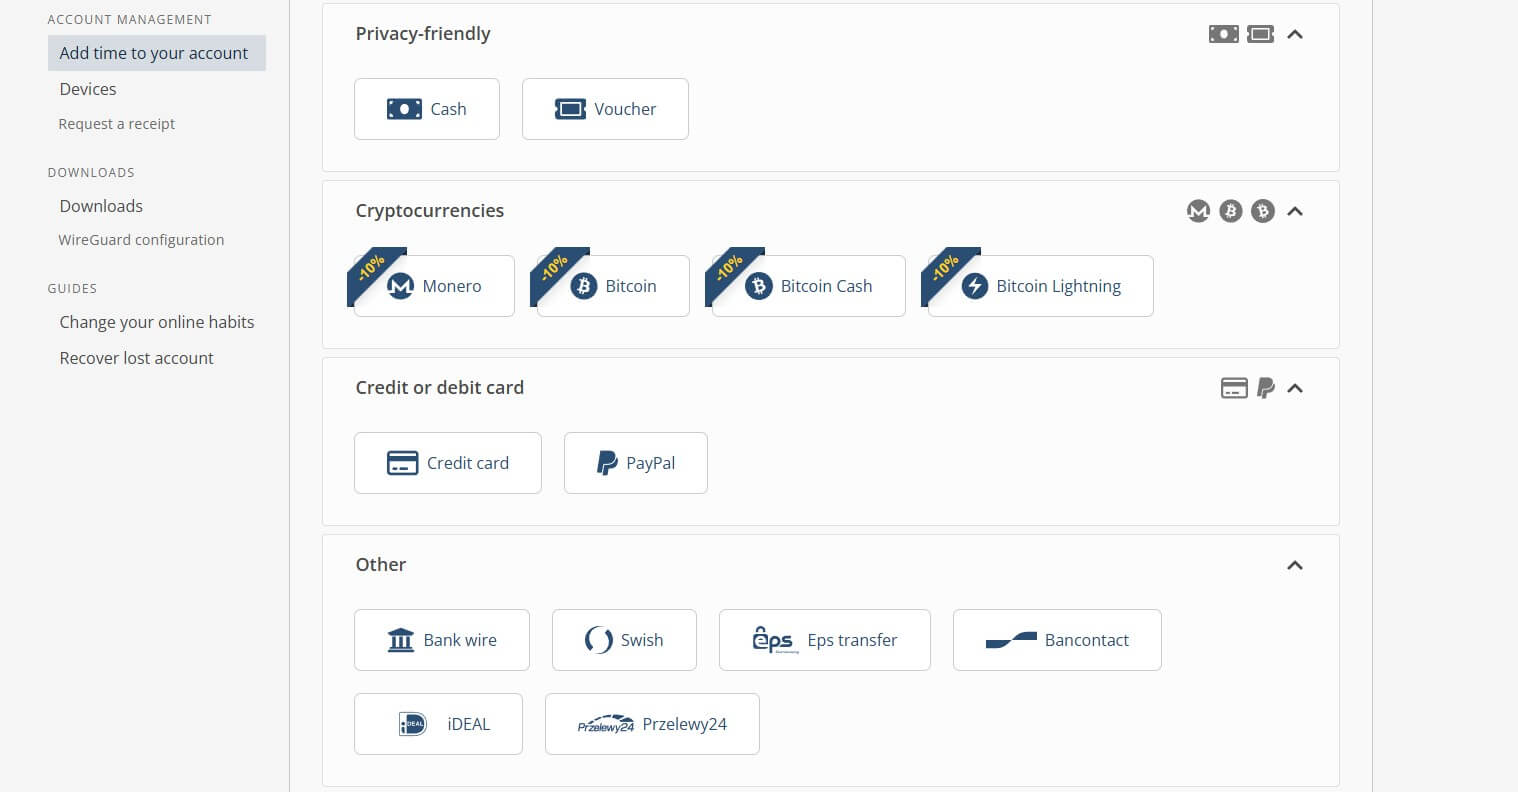Viewport: 1518px width, 792px height.
Task: Select the Bancontact payment option
Action: coord(1057,639)
